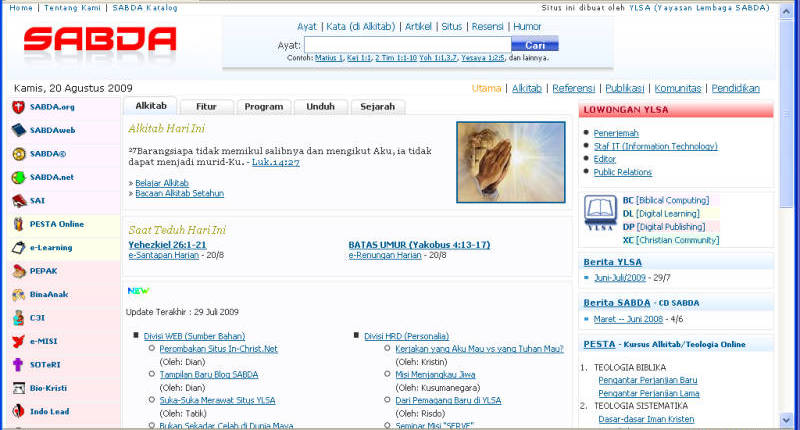
Task: Select the Humor search mode
Action: click(x=527, y=27)
